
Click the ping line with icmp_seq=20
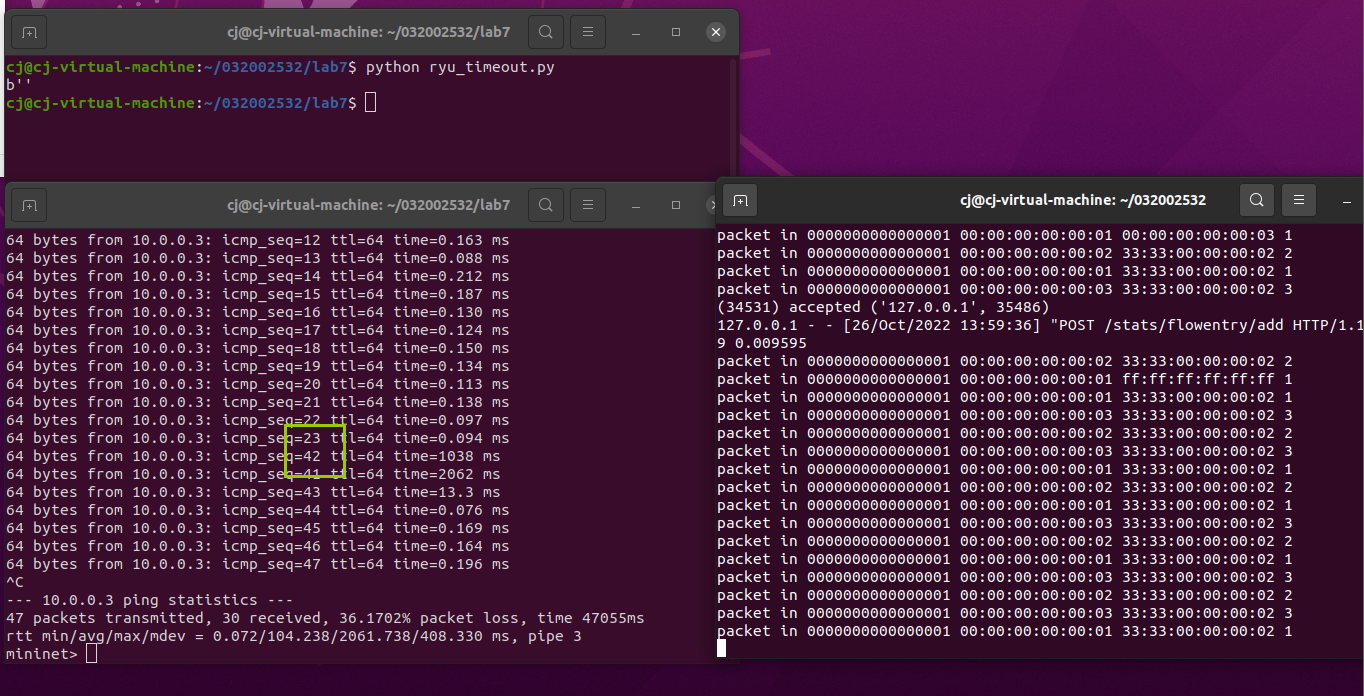pos(257,385)
